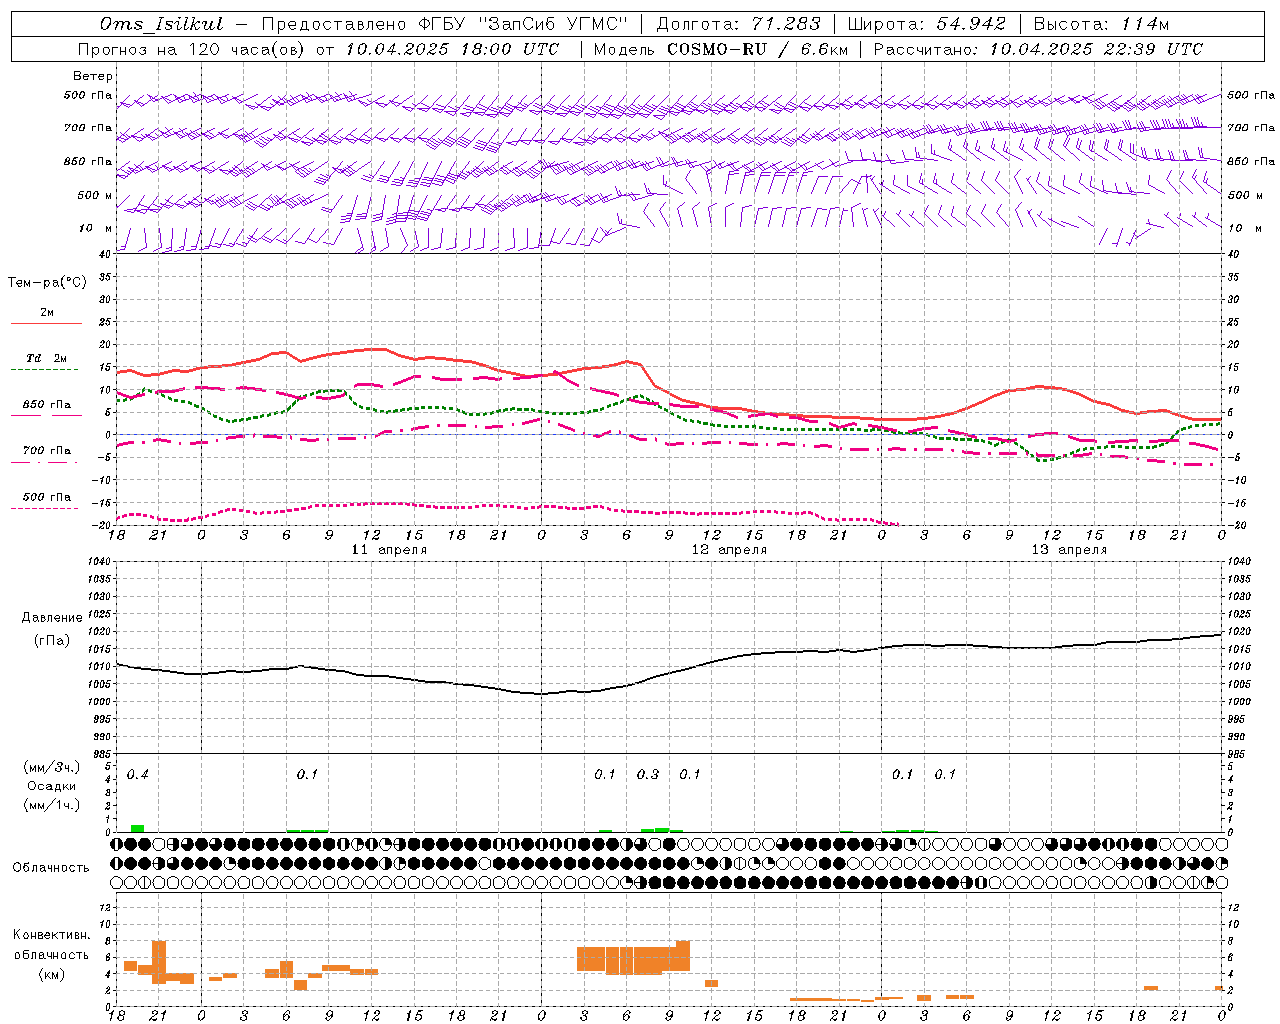The width and height of the screenshot is (1280, 1024).
Task: Click the Осадки precipitation label
Action: (51, 786)
